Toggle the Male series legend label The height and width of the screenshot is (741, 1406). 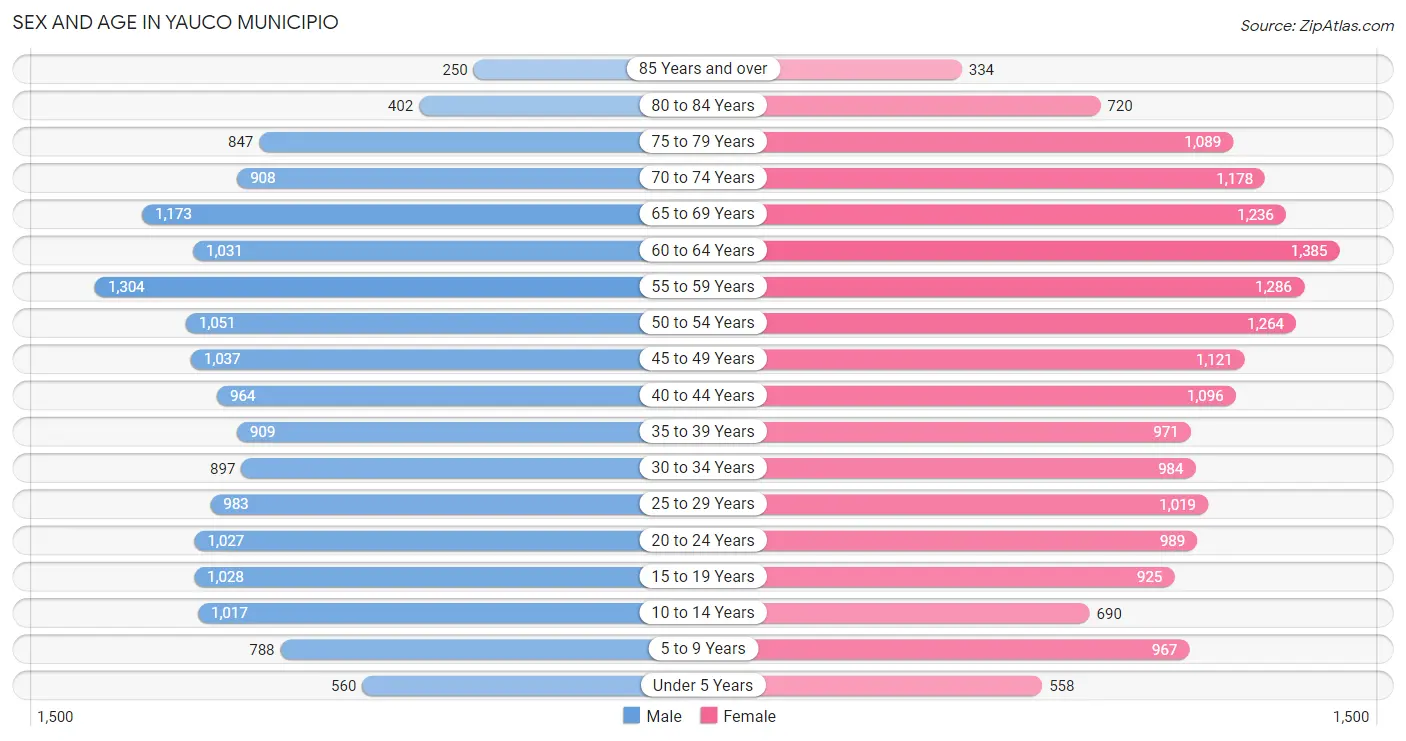pos(664,716)
